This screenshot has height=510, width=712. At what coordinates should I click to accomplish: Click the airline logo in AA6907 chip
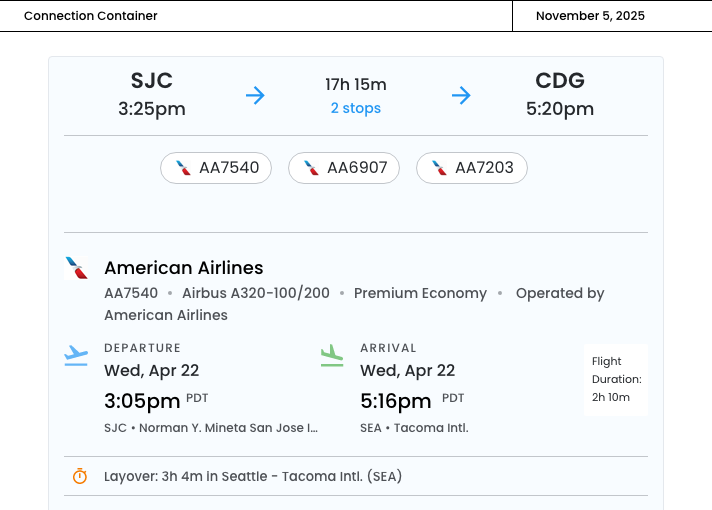click(311, 168)
